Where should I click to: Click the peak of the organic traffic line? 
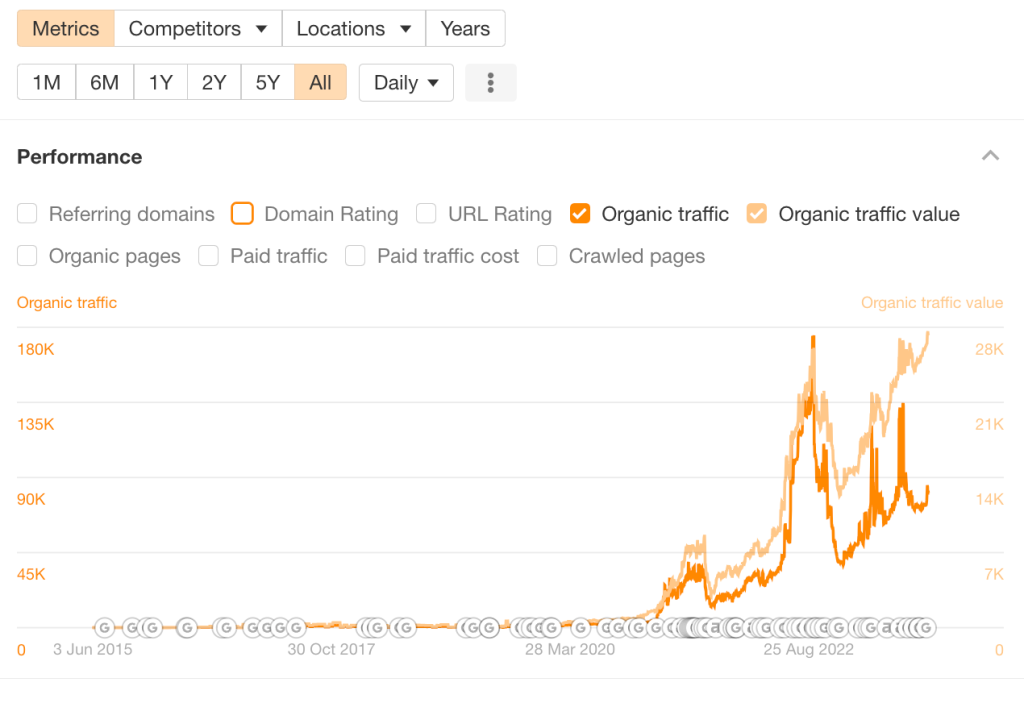(813, 340)
